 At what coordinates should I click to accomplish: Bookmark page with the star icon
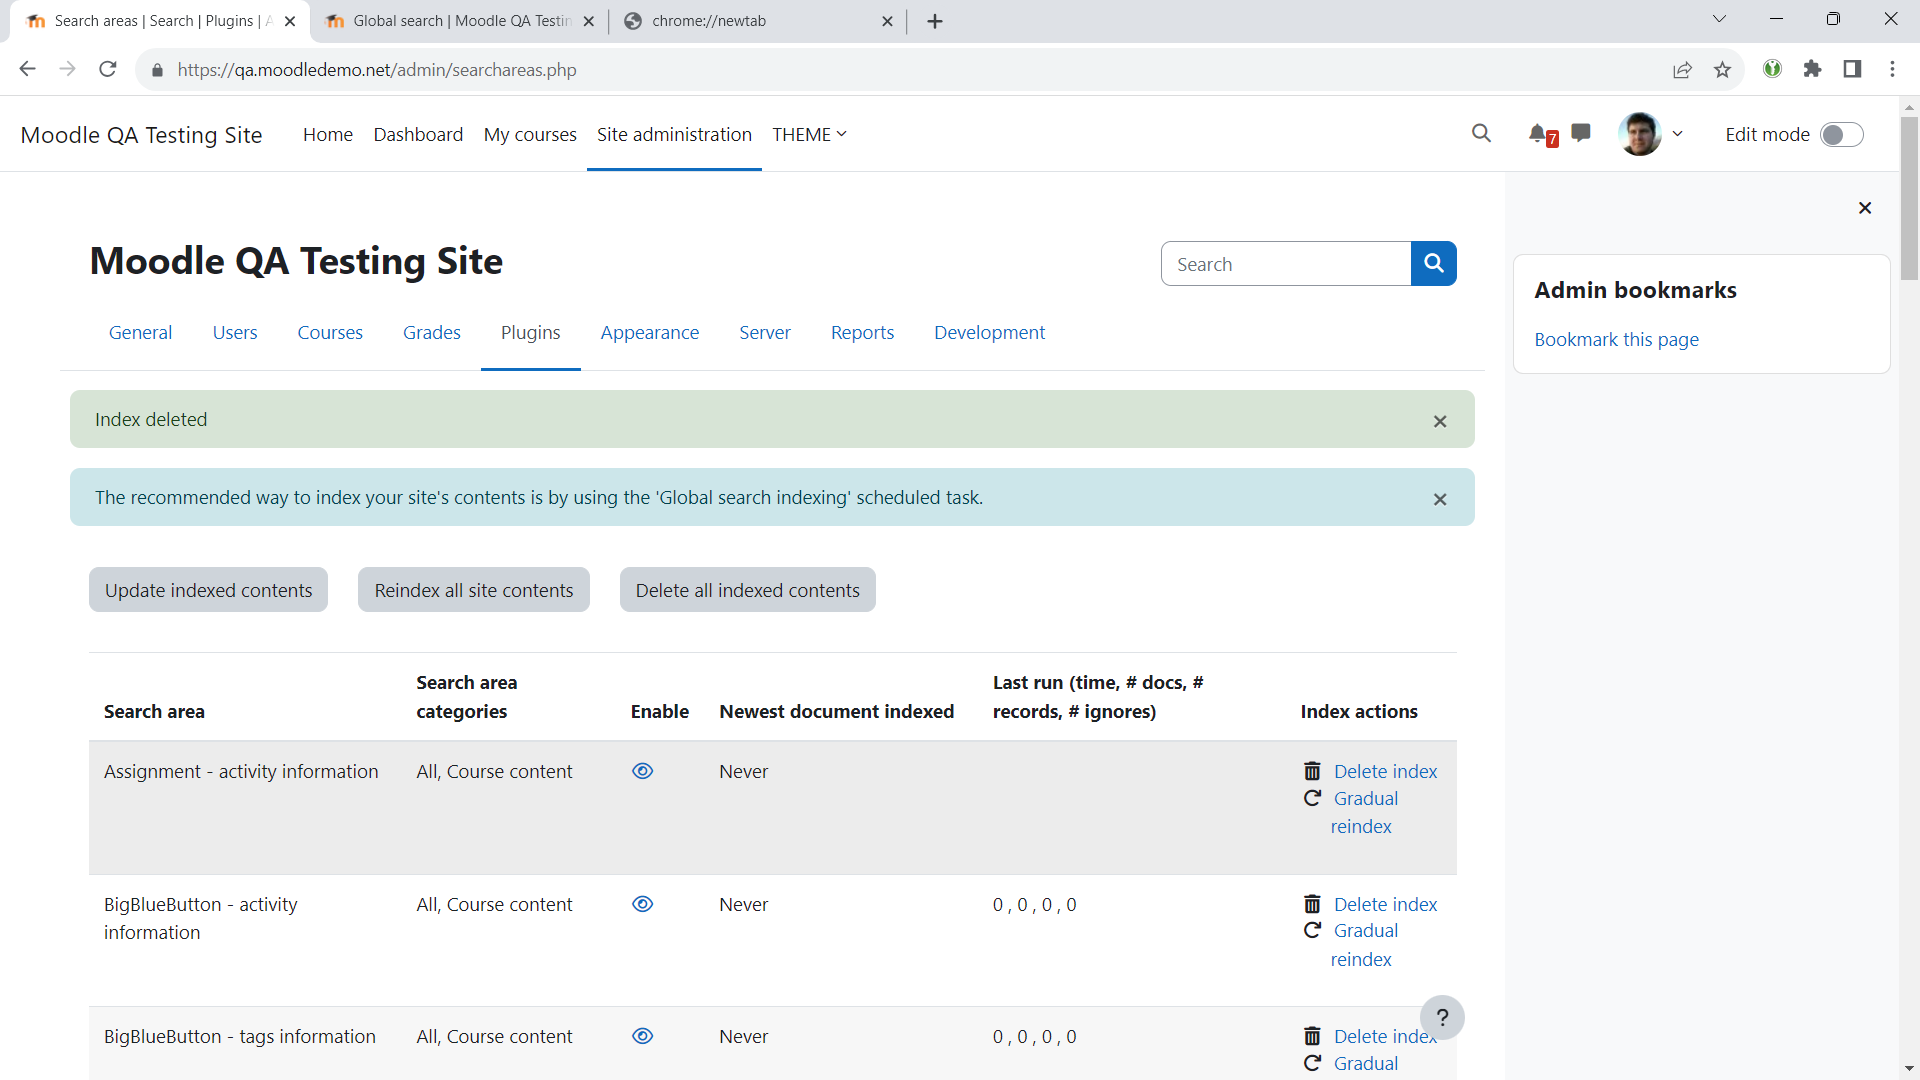point(1722,69)
